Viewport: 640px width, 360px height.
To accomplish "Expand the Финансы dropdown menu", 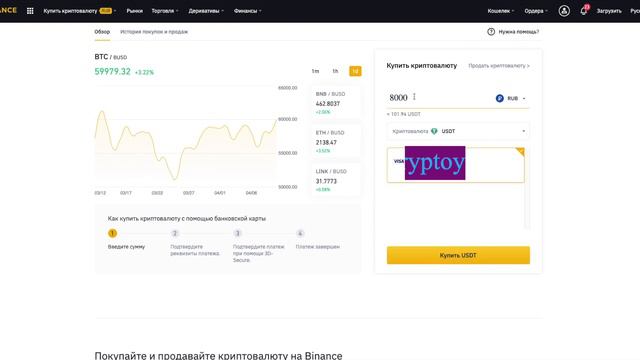I will coord(248,11).
